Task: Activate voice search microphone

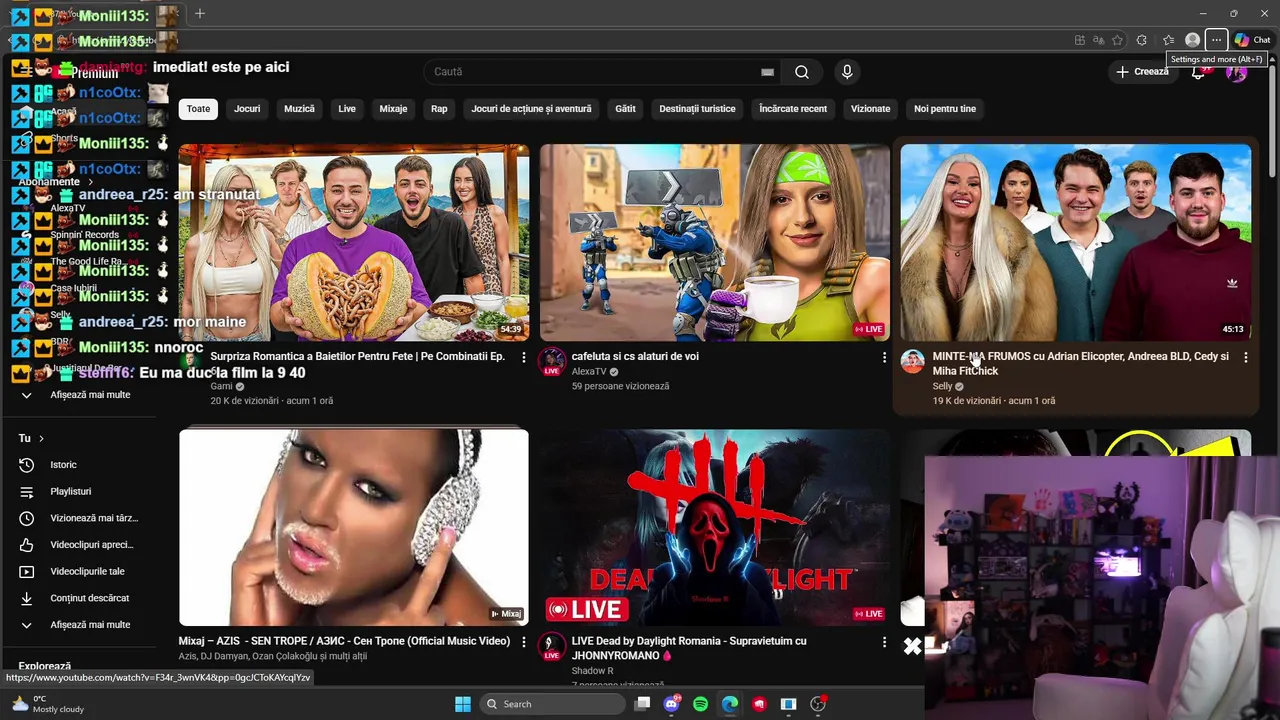Action: [x=847, y=72]
